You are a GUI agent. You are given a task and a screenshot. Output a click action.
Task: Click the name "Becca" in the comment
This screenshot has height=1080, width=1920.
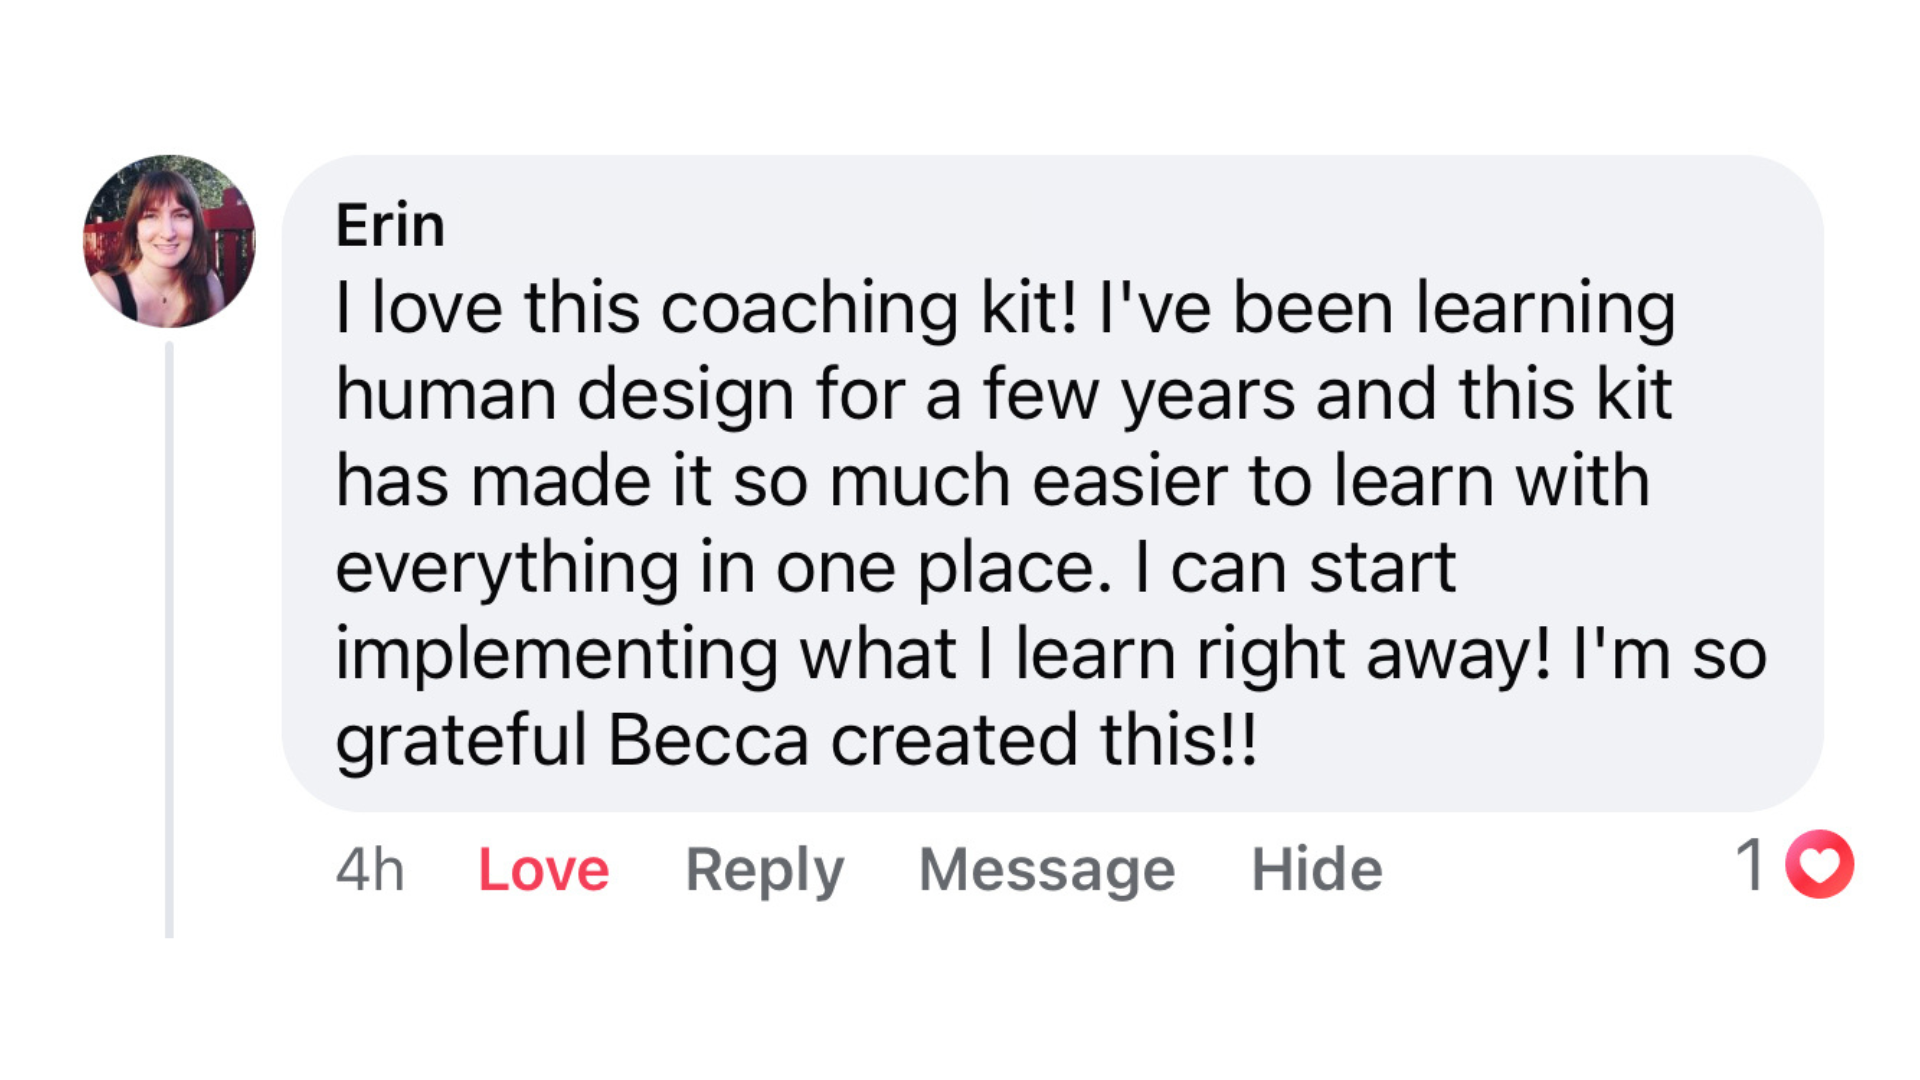point(708,740)
